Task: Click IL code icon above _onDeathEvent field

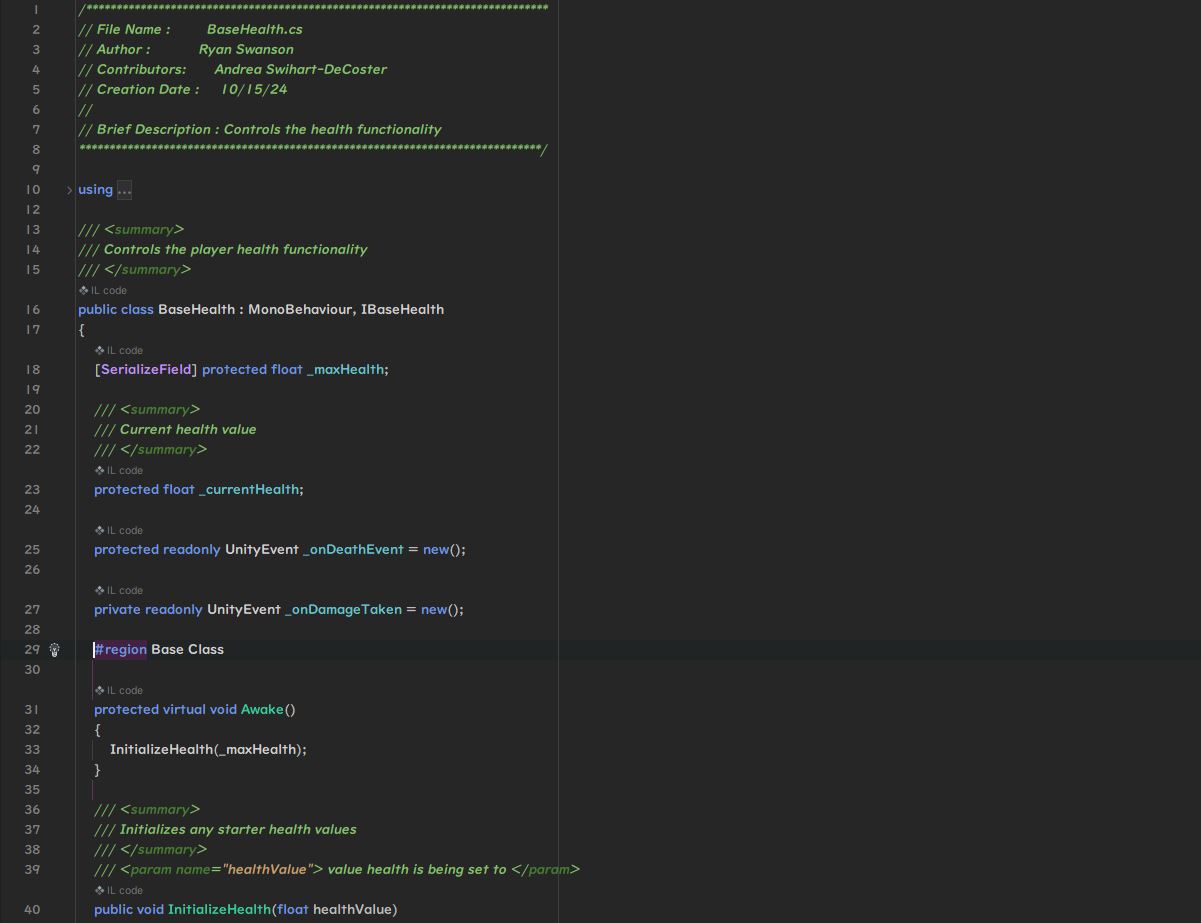Action: pyautogui.click(x=100, y=530)
